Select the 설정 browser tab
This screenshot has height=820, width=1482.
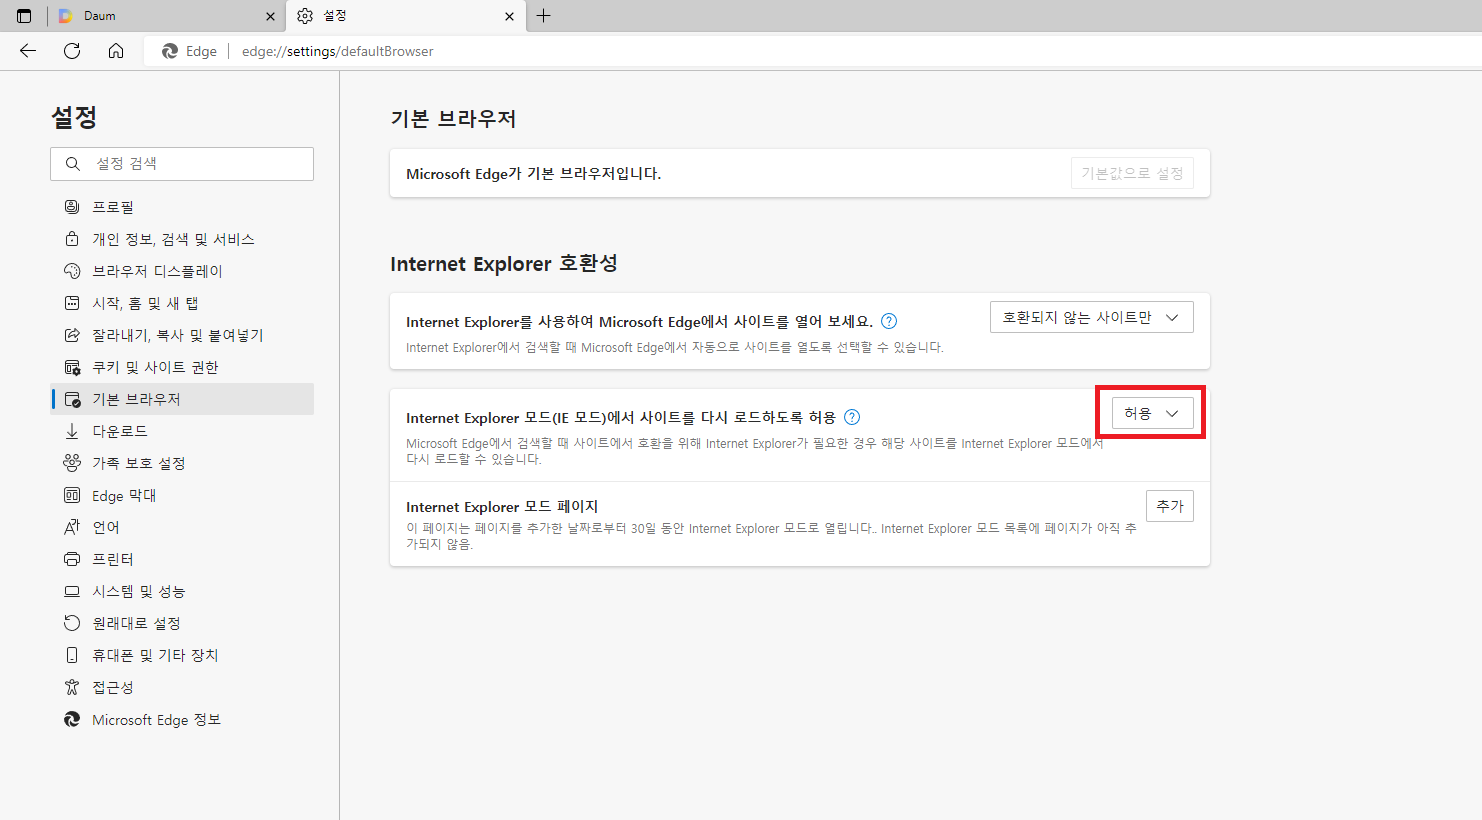tap(405, 16)
